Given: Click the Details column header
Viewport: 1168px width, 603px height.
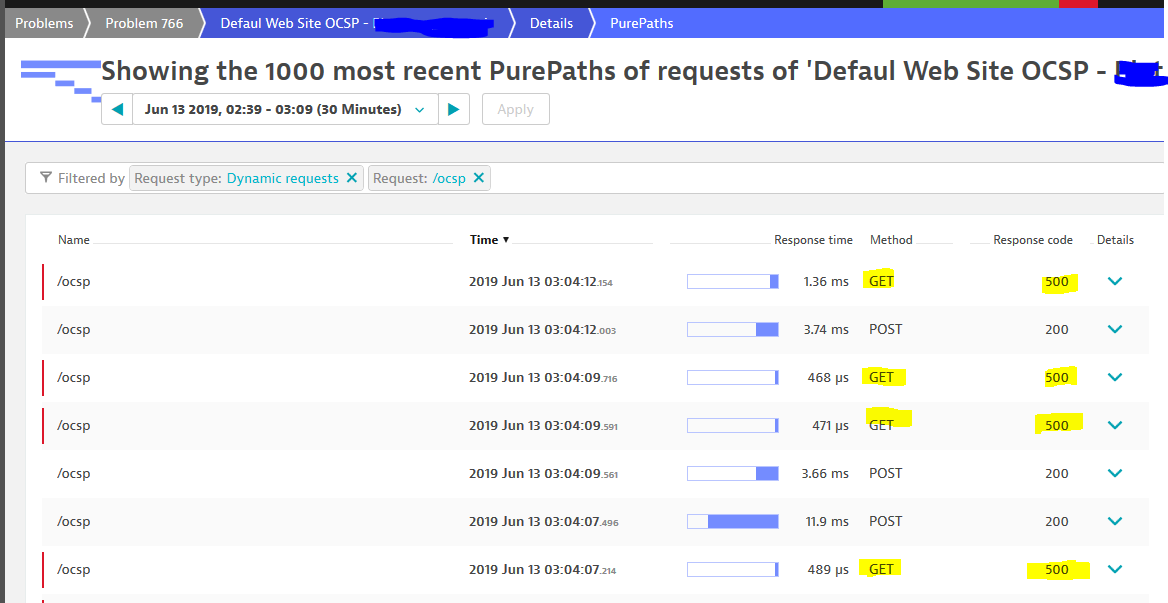Looking at the screenshot, I should tap(1115, 240).
